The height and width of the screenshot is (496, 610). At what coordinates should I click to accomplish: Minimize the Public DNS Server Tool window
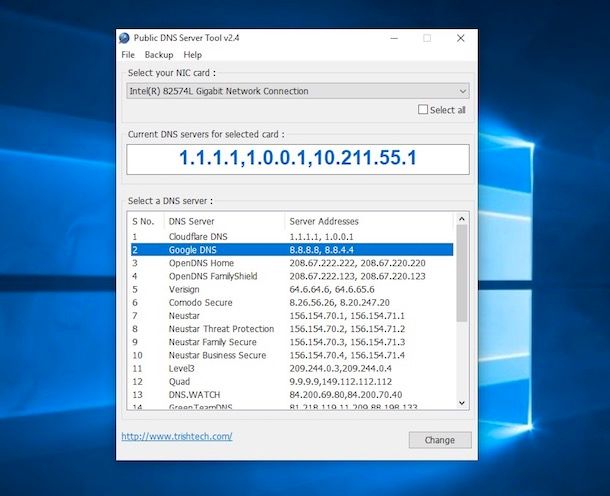click(x=394, y=38)
